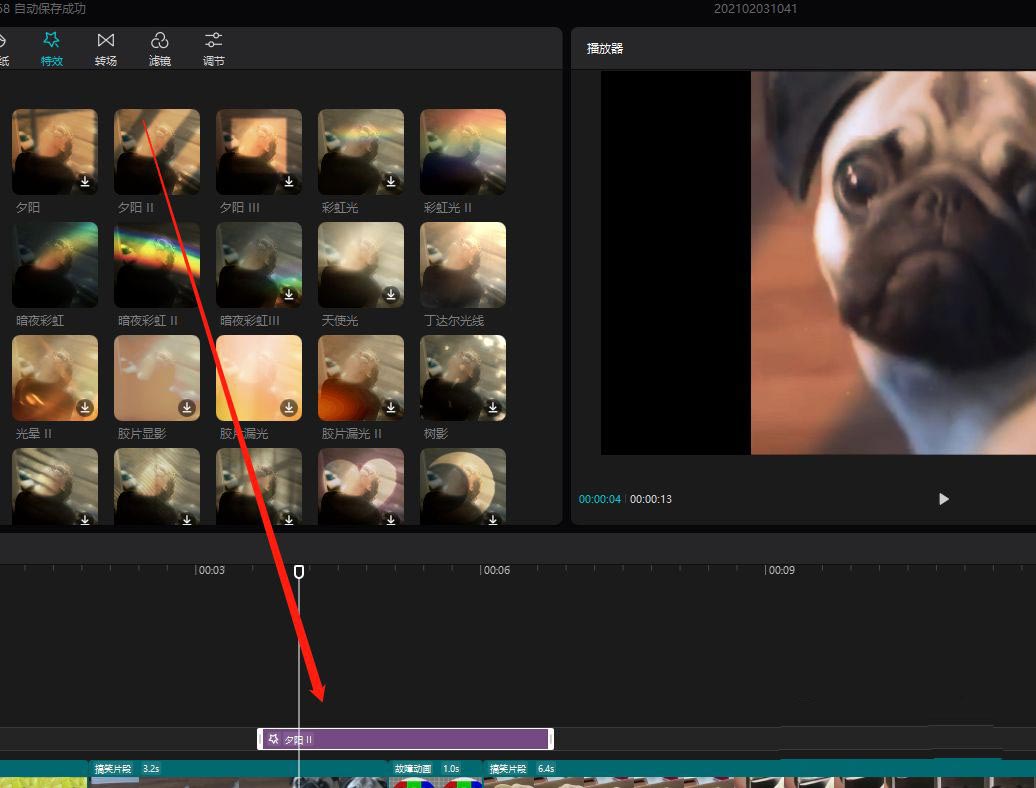Click download icon on 夕阳 III effect

(289, 182)
